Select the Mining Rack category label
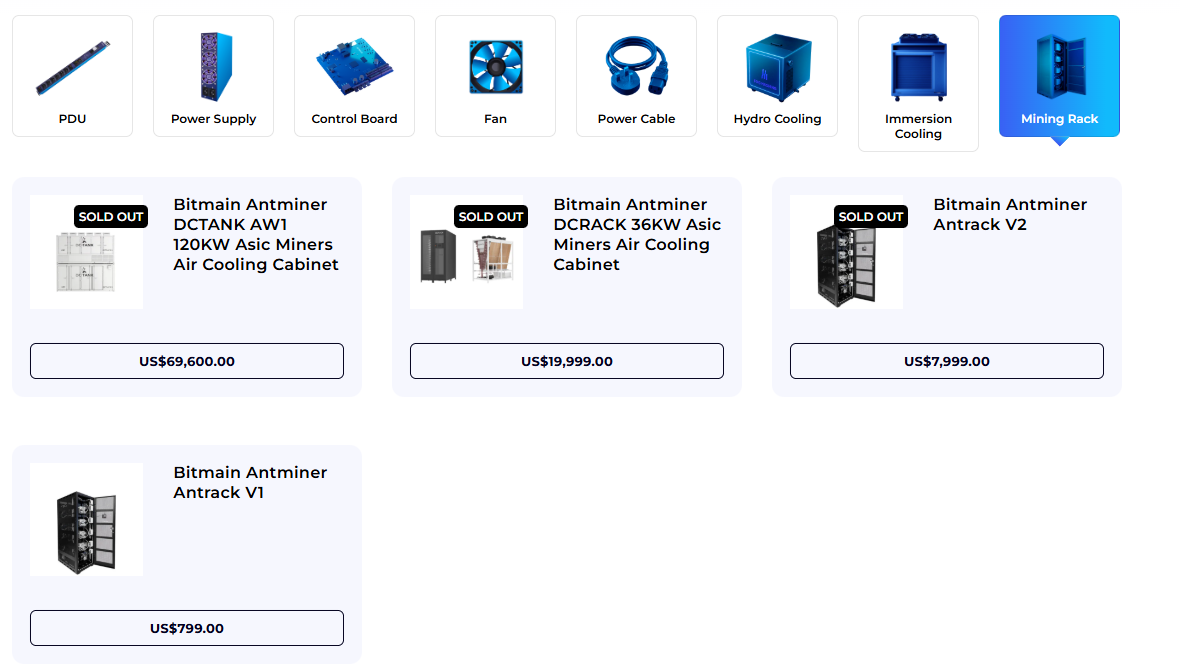 [x=1060, y=119]
